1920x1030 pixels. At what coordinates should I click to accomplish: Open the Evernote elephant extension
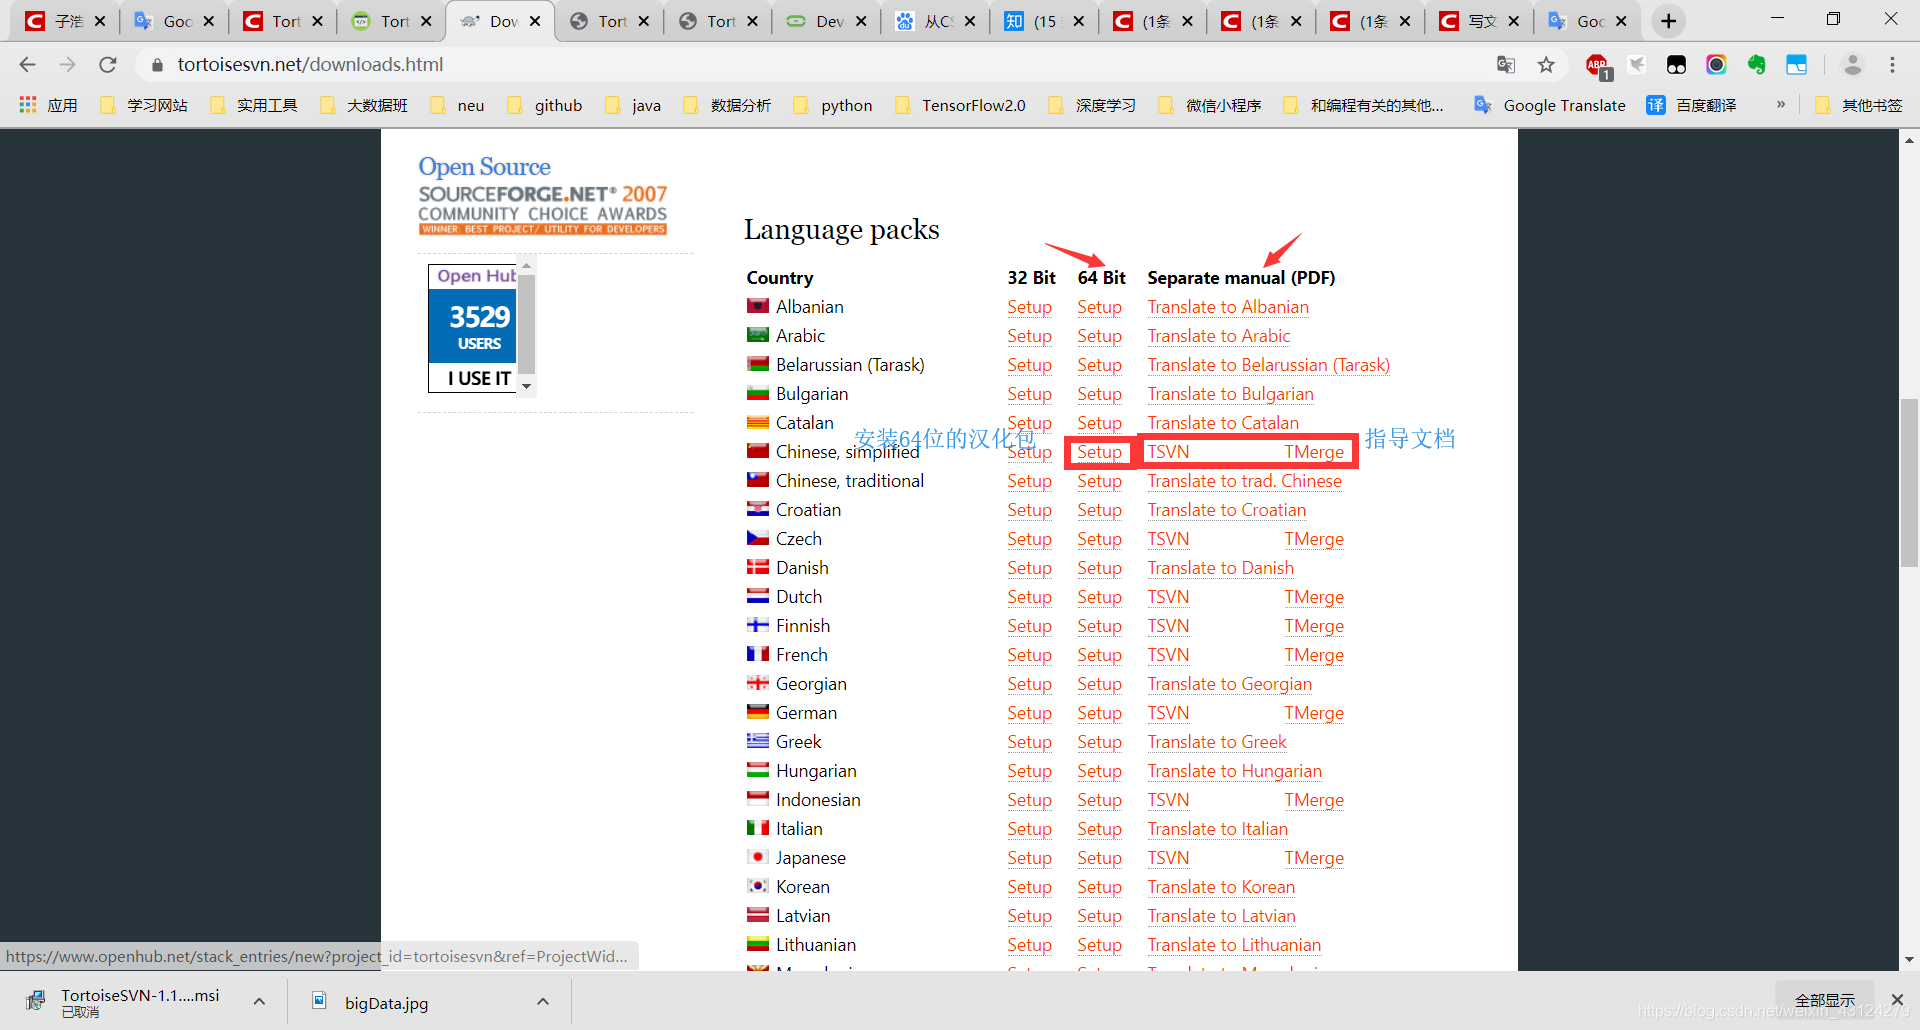[x=1757, y=65]
